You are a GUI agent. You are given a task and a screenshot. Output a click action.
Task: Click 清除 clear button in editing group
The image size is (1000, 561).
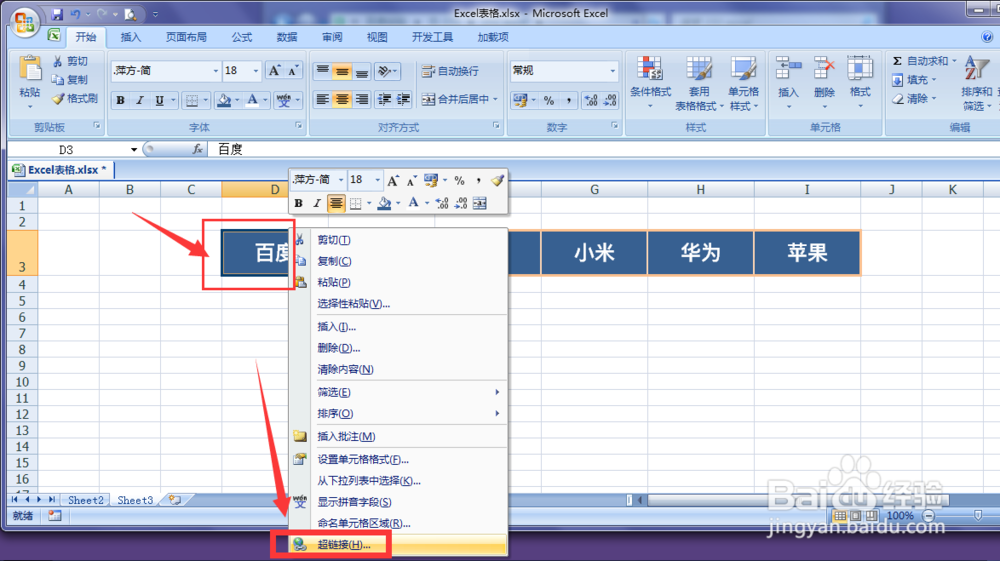pos(915,99)
